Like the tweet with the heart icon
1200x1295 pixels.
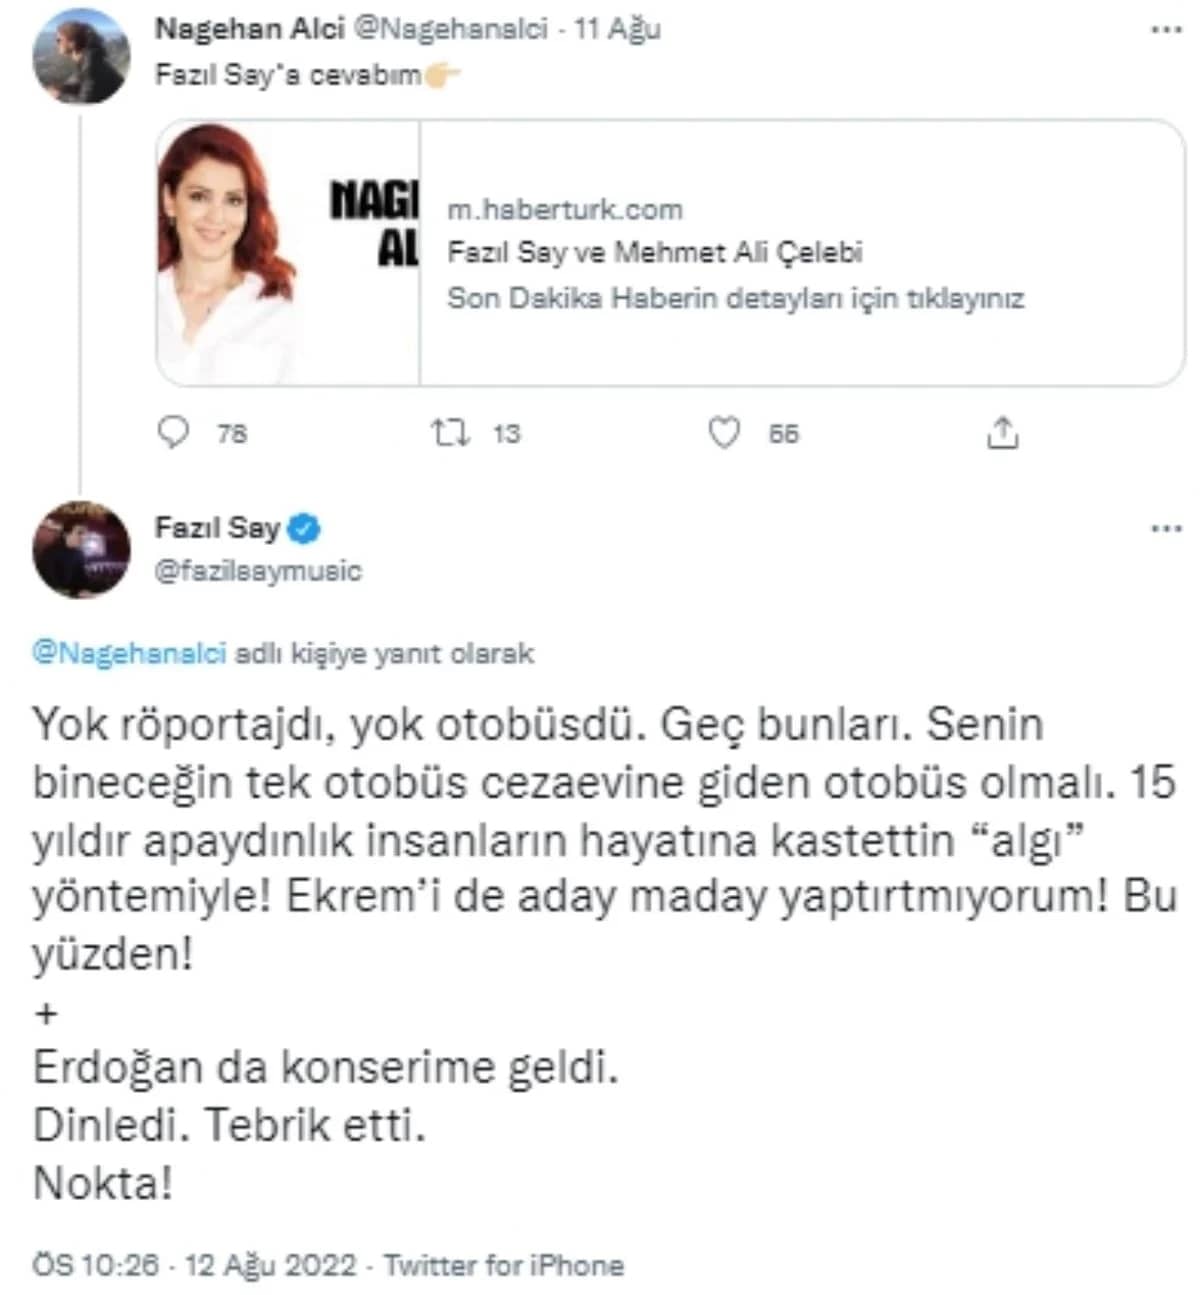[724, 432]
